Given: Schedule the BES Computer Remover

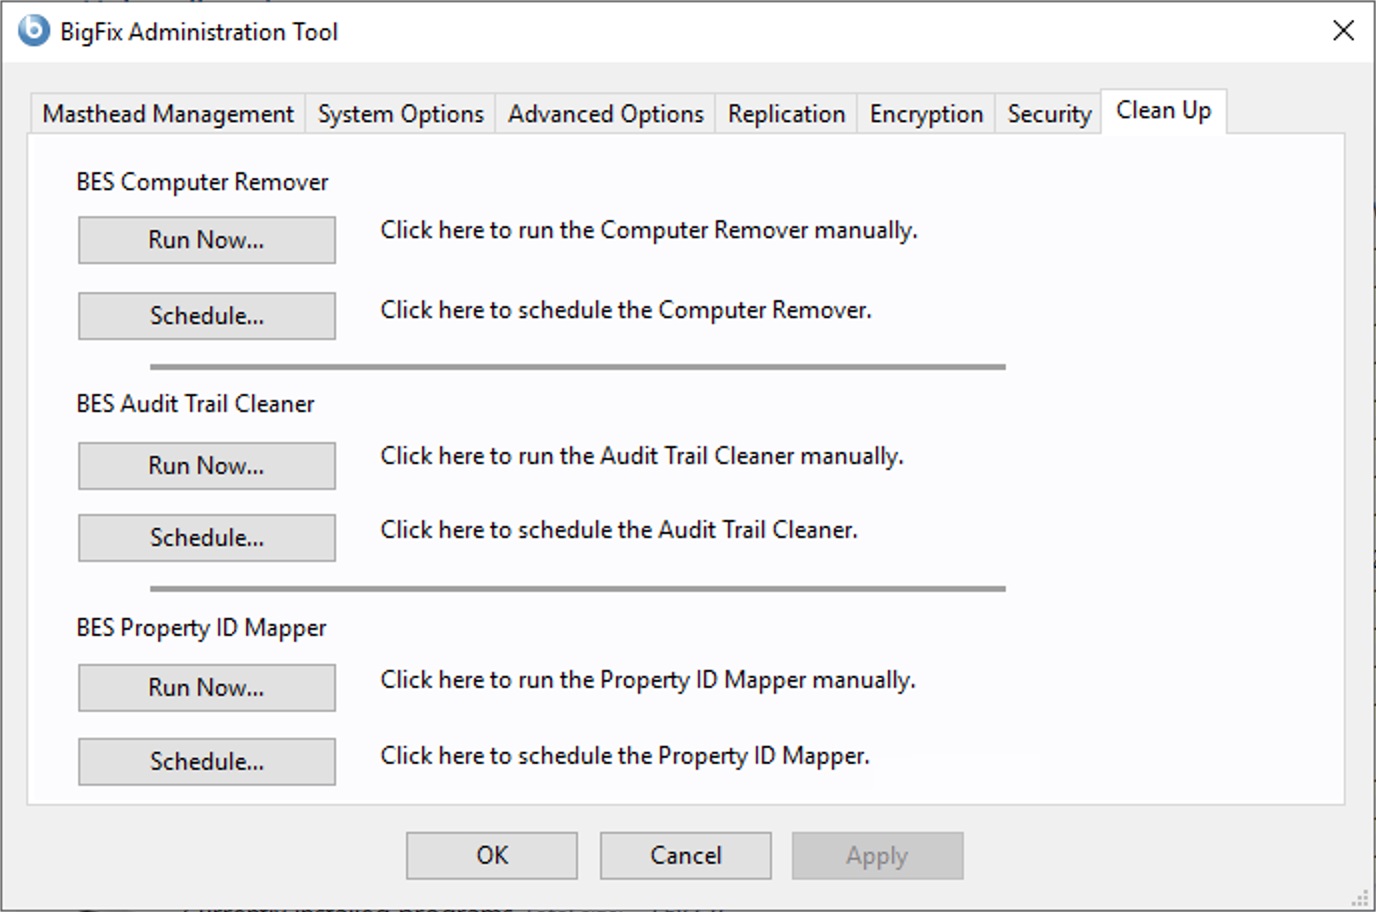Looking at the screenshot, I should pyautogui.click(x=207, y=316).
